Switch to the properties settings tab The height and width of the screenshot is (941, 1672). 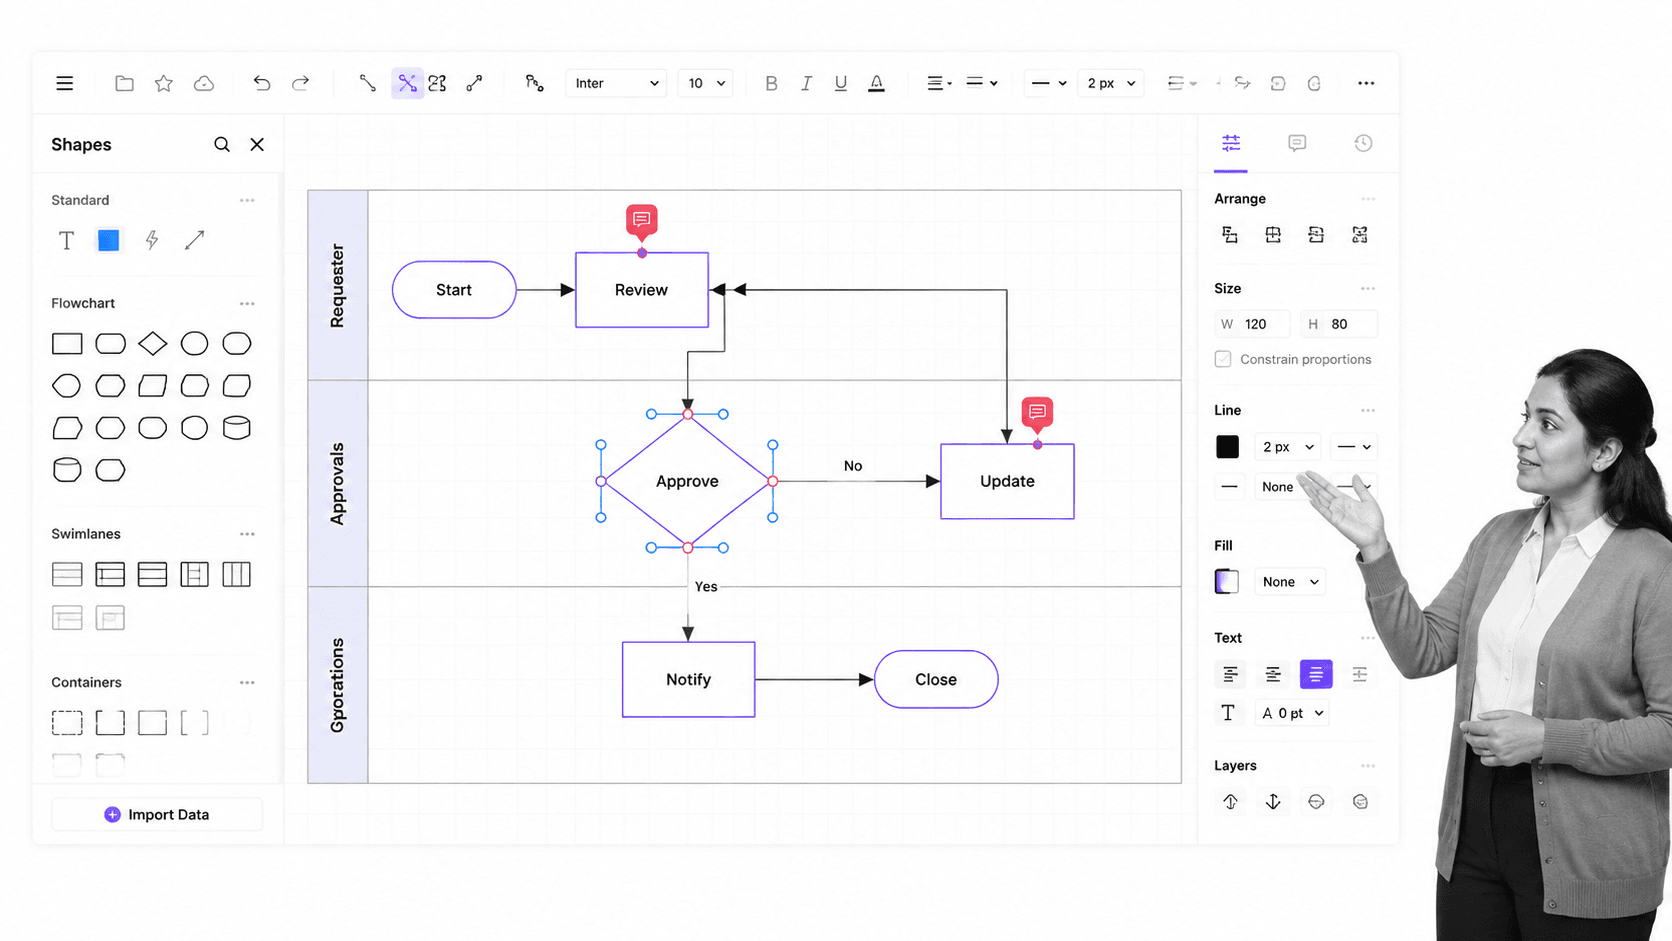(x=1231, y=143)
